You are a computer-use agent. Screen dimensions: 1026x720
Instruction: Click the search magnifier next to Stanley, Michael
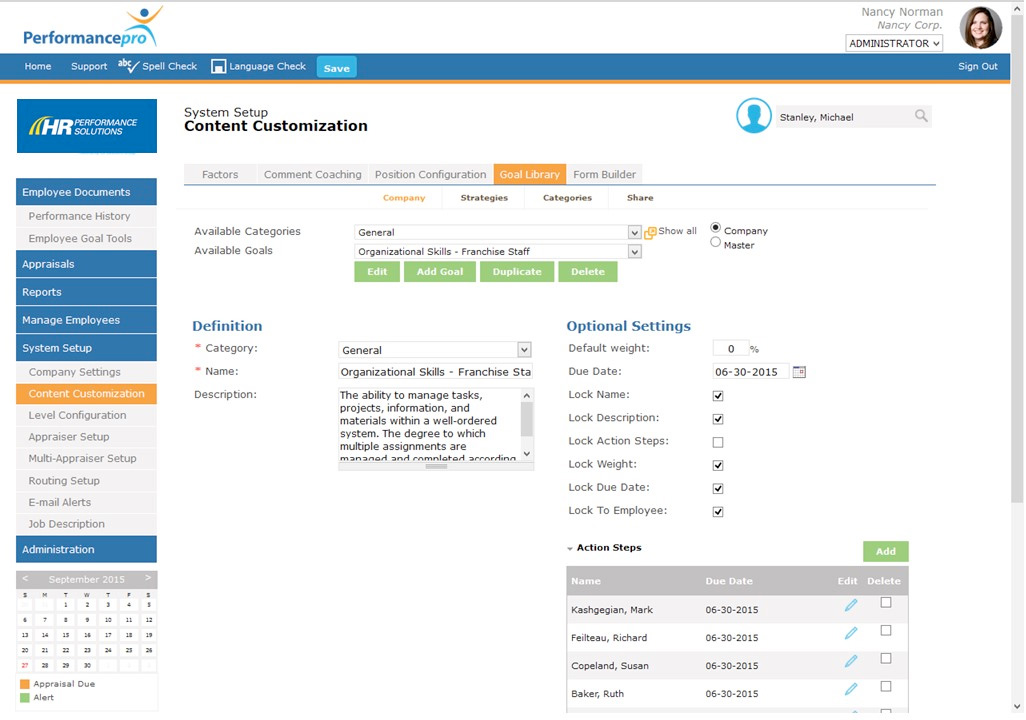tap(920, 117)
